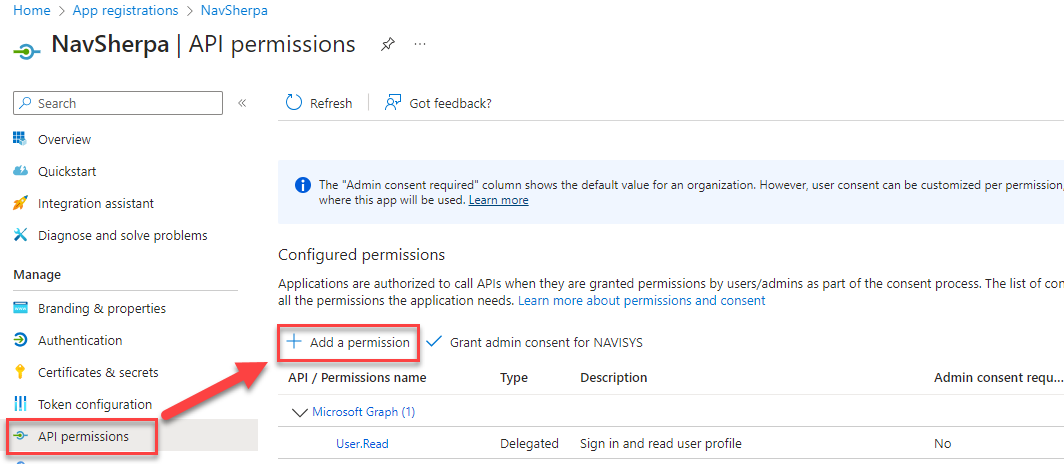Click the Home breadcrumb link
This screenshot has height=464, width=1064.
pyautogui.click(x=32, y=11)
